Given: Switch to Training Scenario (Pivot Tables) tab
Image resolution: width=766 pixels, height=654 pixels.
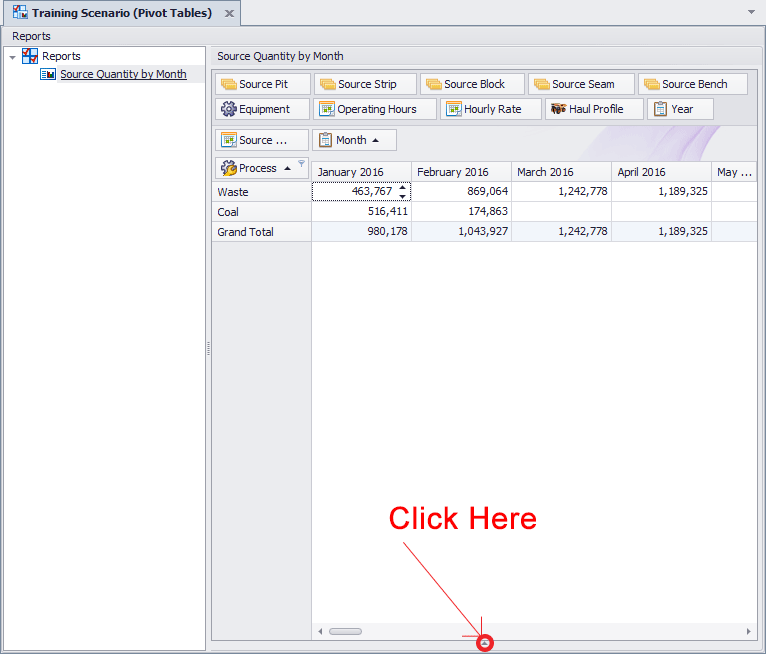Looking at the screenshot, I should click(x=122, y=13).
